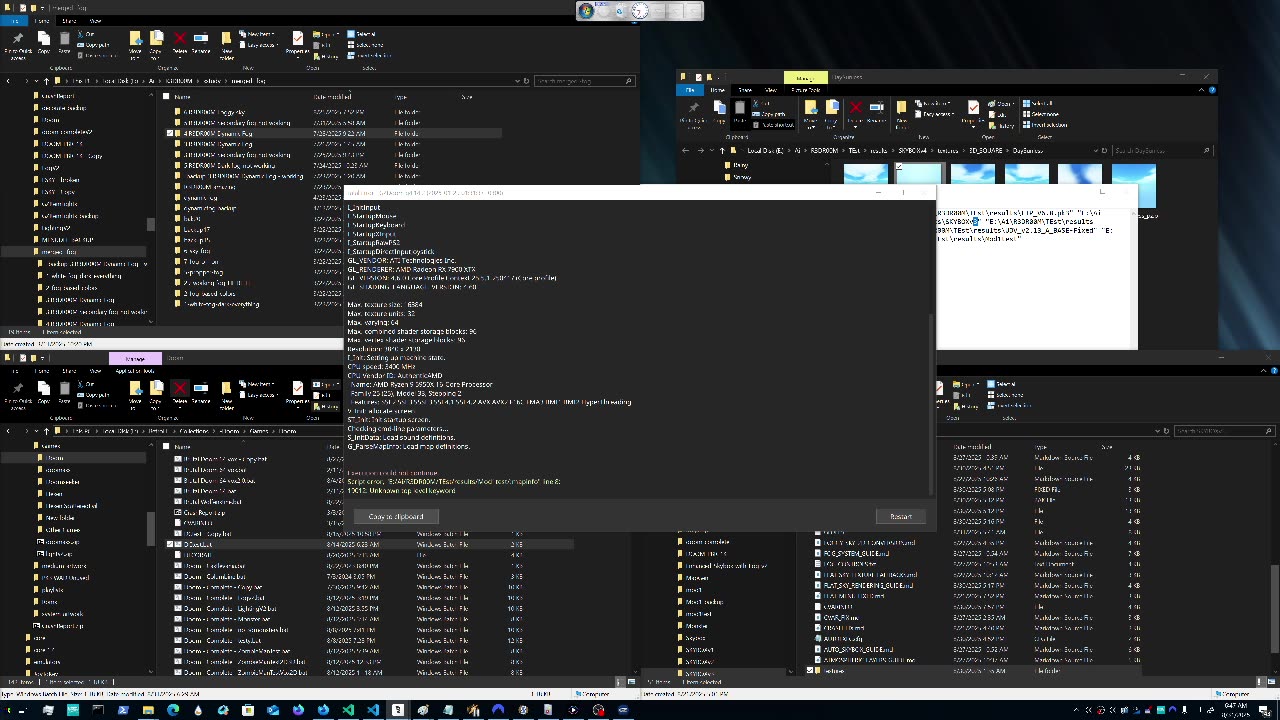
Task: Uncheck the 4 R3DR00M Dynamic Fog folder checkbox
Action: point(170,133)
